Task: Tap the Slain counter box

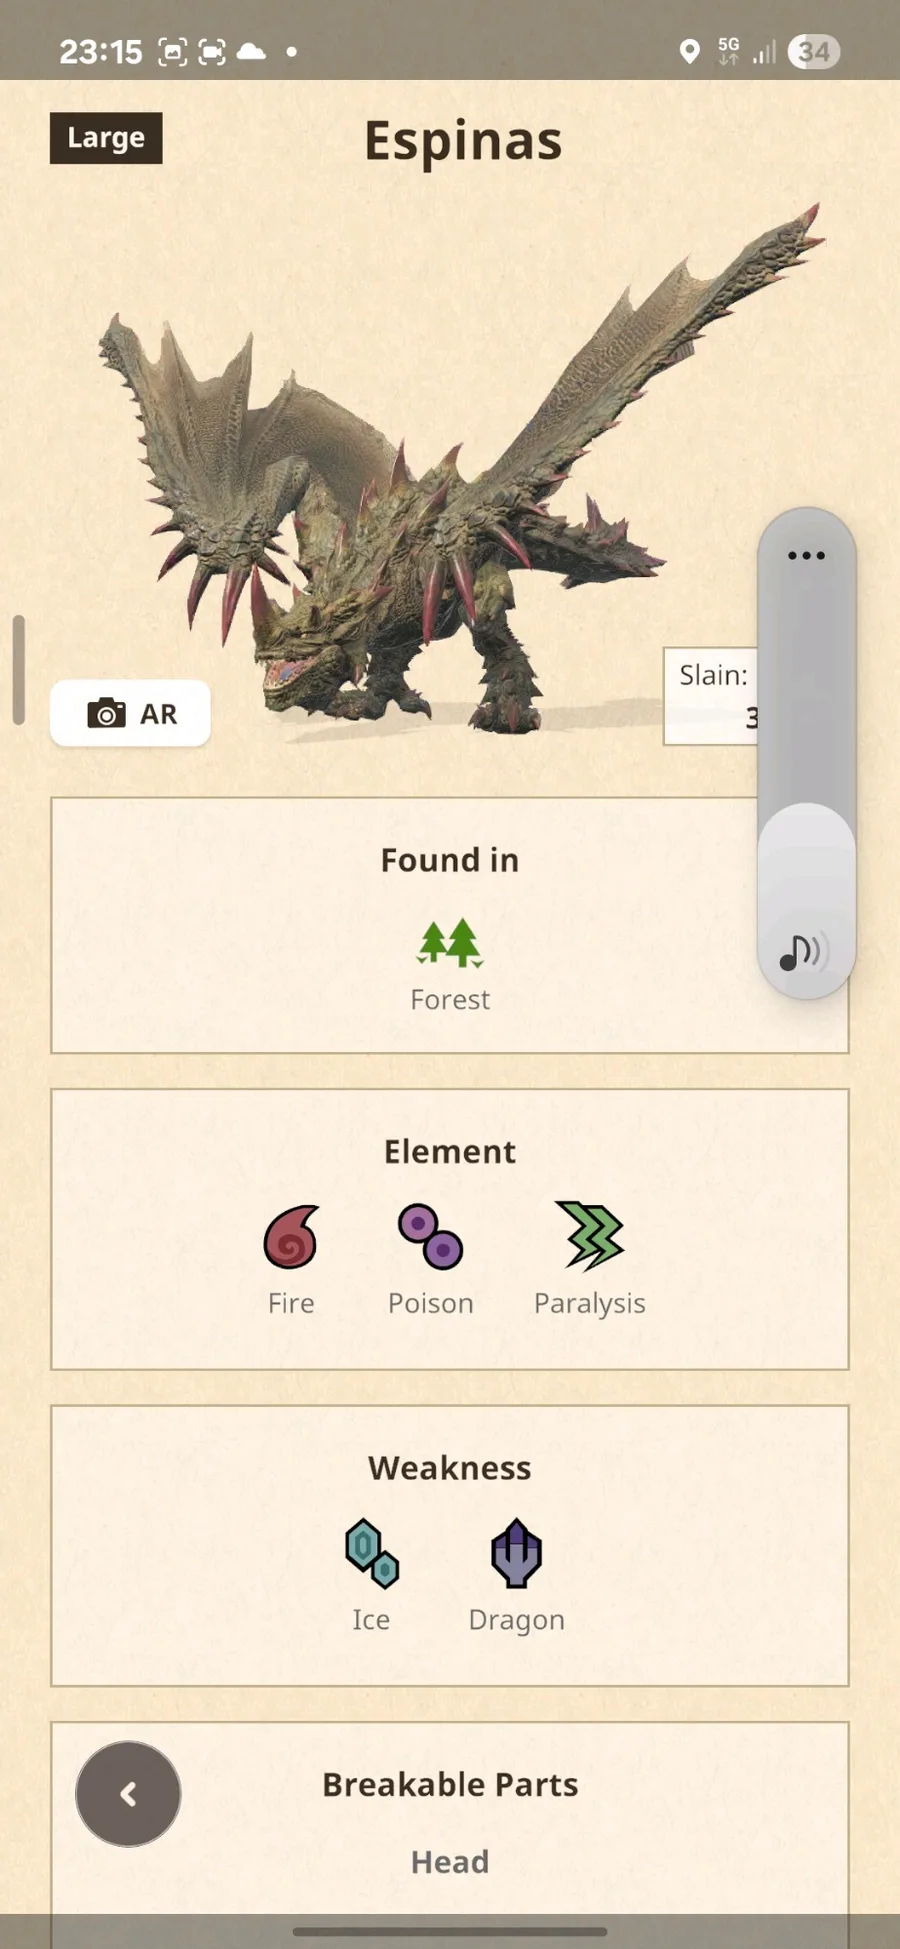Action: (x=711, y=696)
